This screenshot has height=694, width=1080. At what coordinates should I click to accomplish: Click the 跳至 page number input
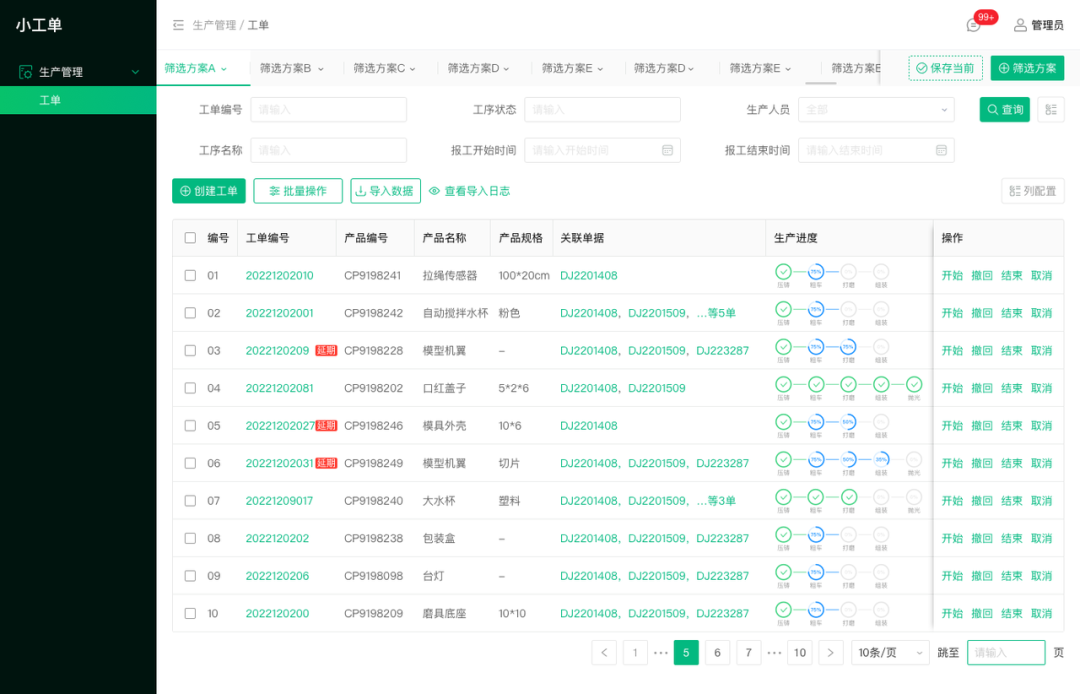(1006, 653)
